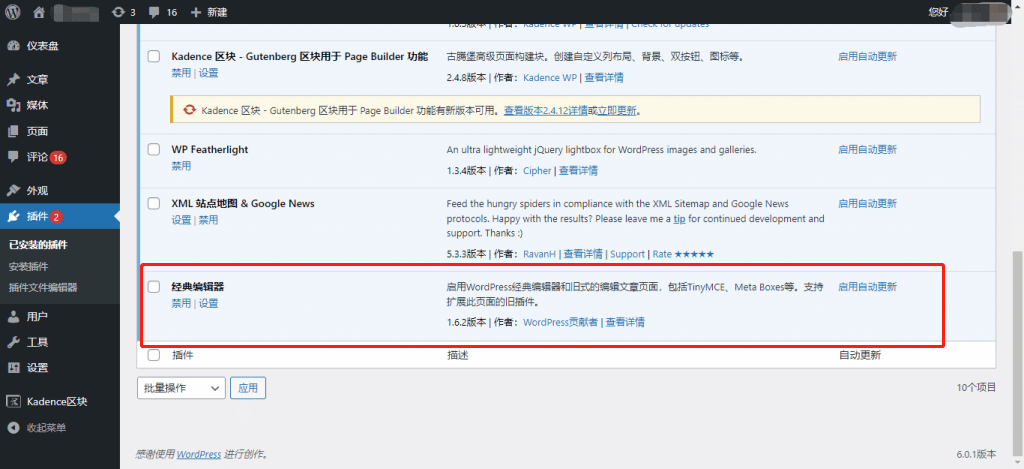Deactivate 经典编辑器 via 禁用 link
Viewport: 1024px width, 469px height.
click(x=181, y=303)
